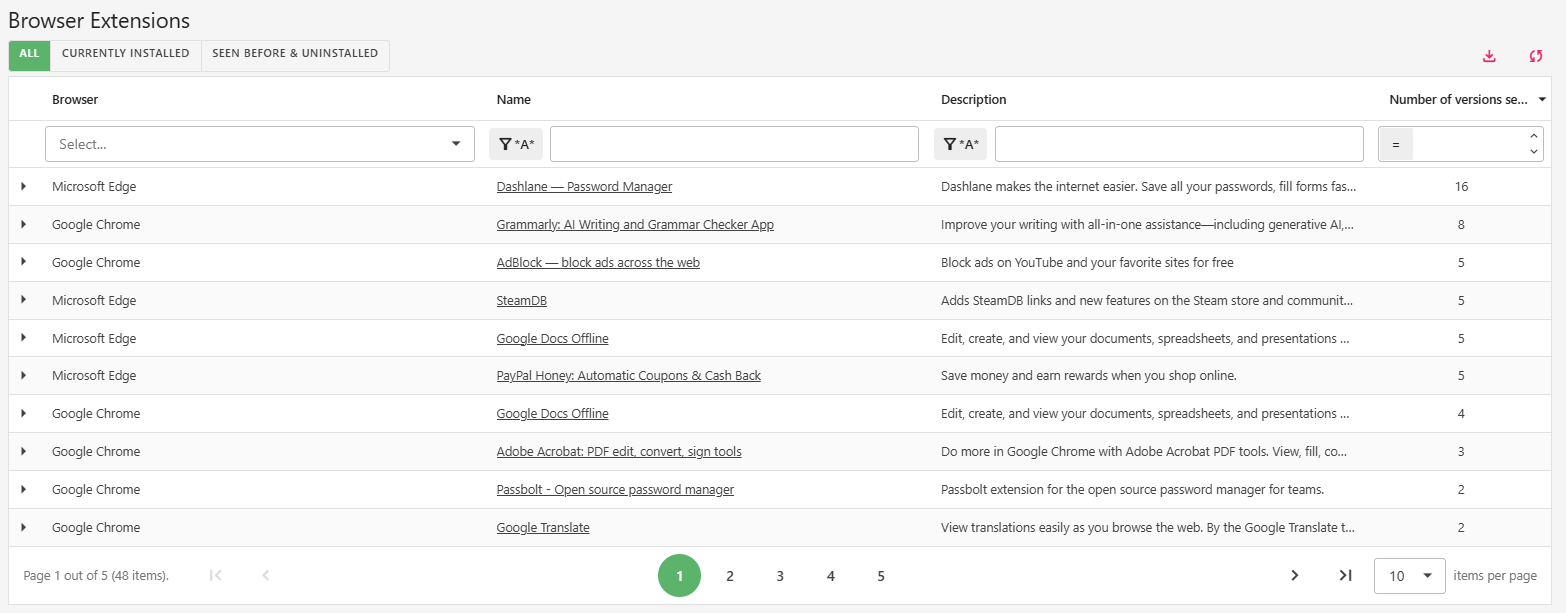Sort by Number of versions column header
This screenshot has height=613, width=1566.
tap(1459, 100)
